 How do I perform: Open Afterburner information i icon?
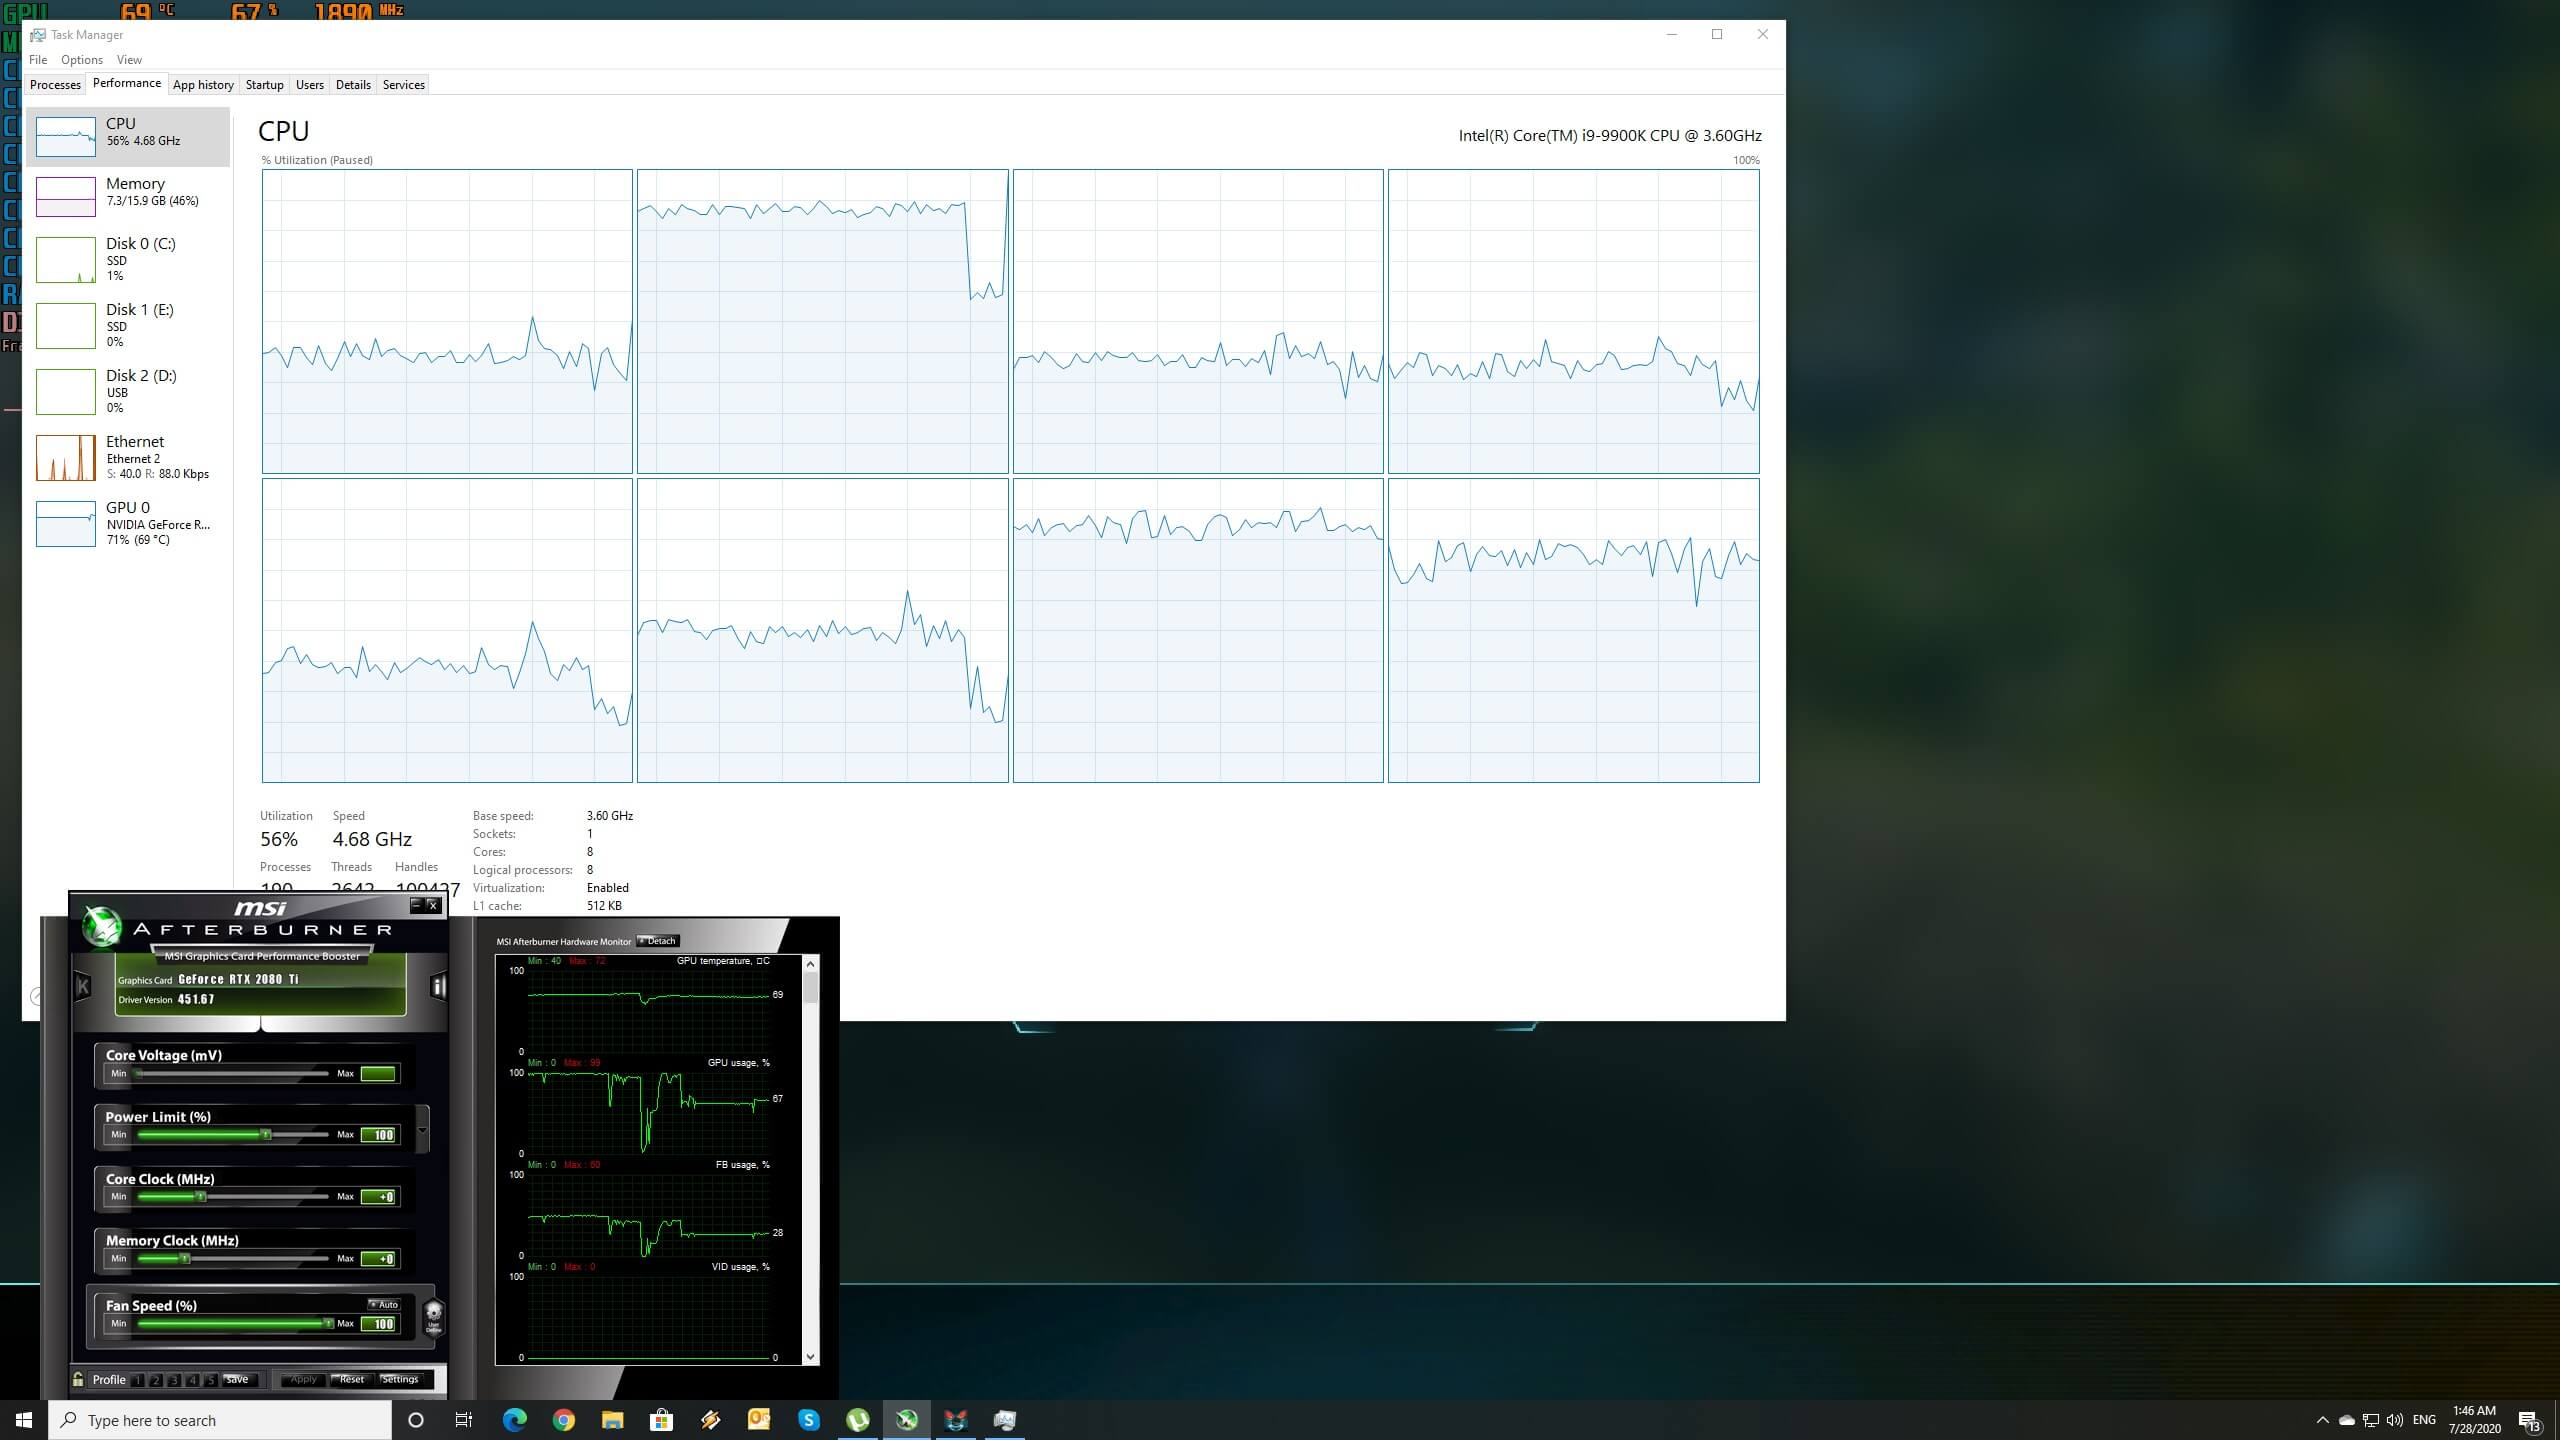[x=438, y=987]
